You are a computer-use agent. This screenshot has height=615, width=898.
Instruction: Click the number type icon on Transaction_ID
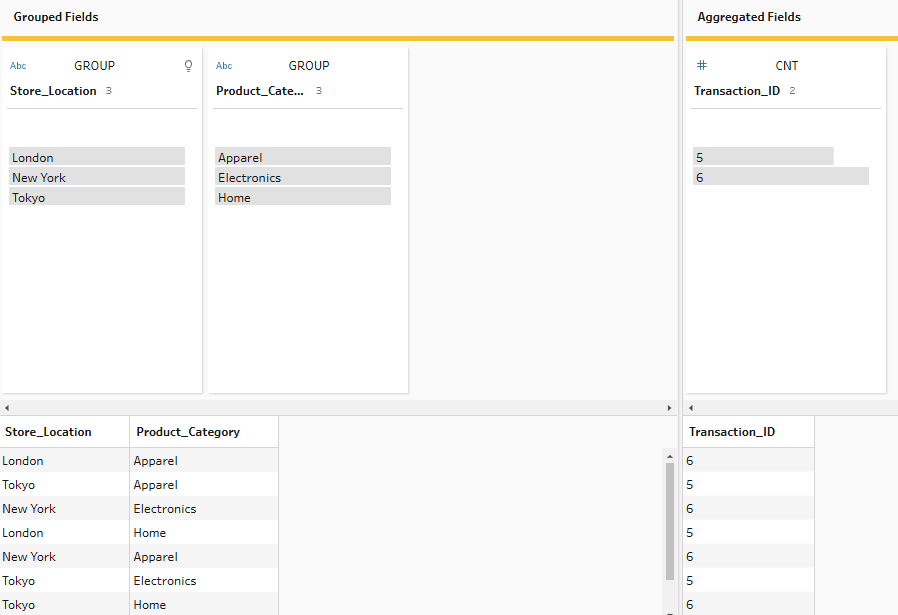pyautogui.click(x=702, y=65)
